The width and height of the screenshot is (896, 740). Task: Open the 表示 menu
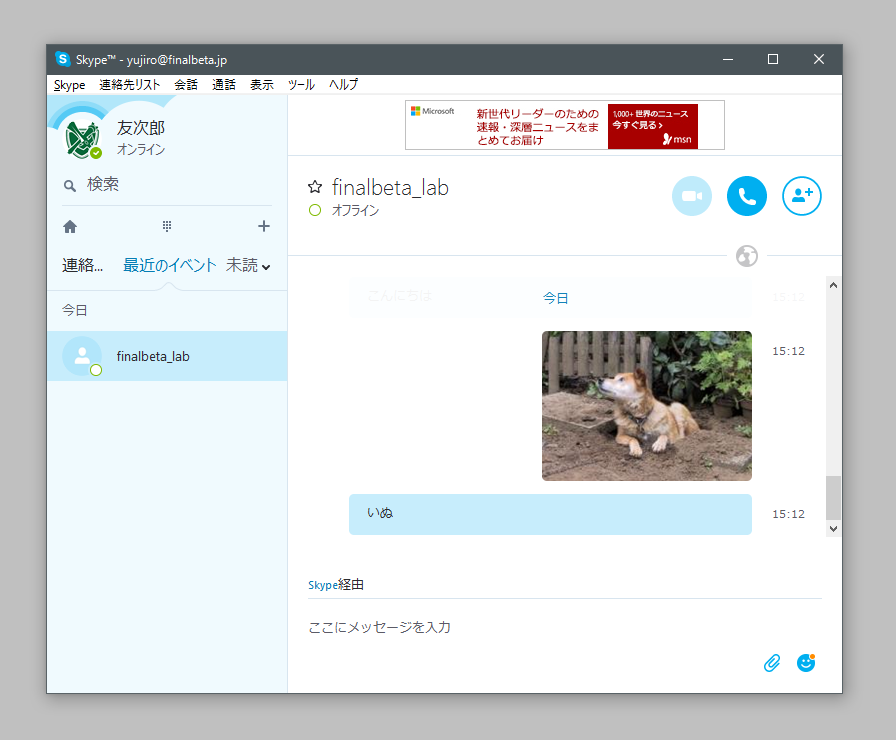click(262, 85)
